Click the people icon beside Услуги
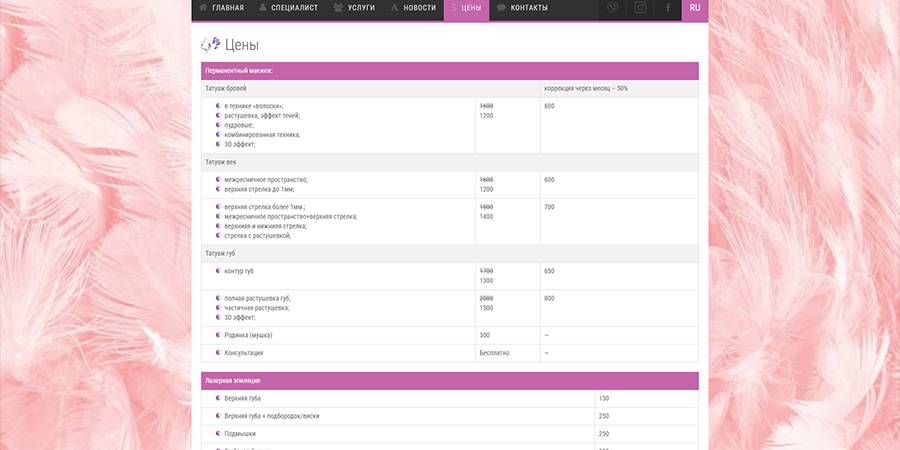 (338, 8)
